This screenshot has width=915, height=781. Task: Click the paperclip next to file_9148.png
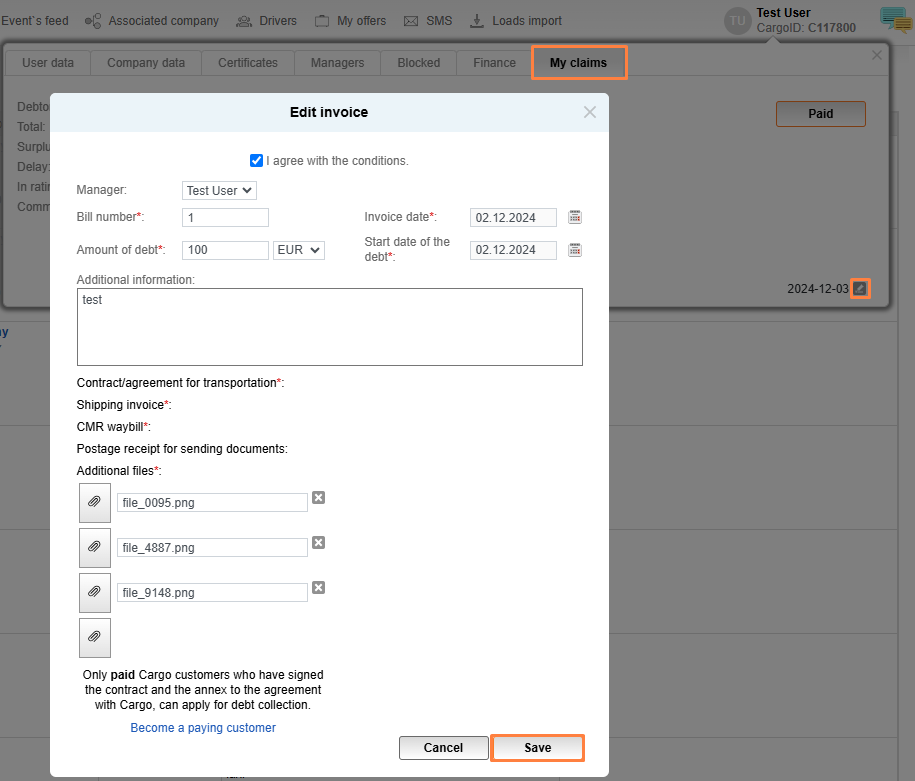tap(95, 592)
